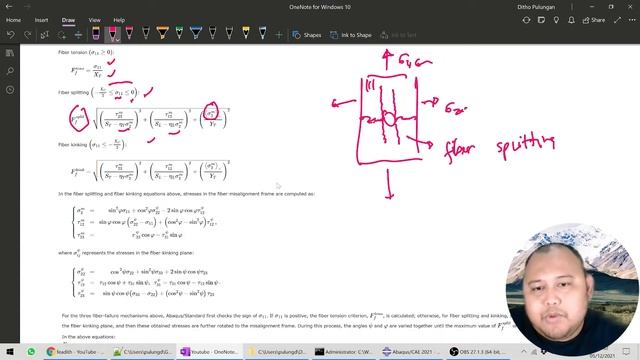Choose the Insert or Remove Space tool
Viewport: 640px width, 360px height.
(x=78, y=35)
